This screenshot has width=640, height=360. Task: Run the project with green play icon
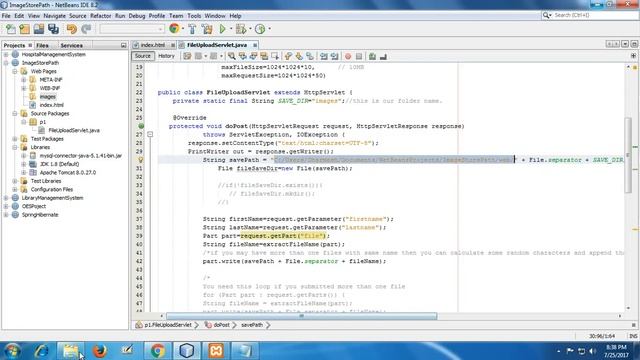click(x=222, y=29)
